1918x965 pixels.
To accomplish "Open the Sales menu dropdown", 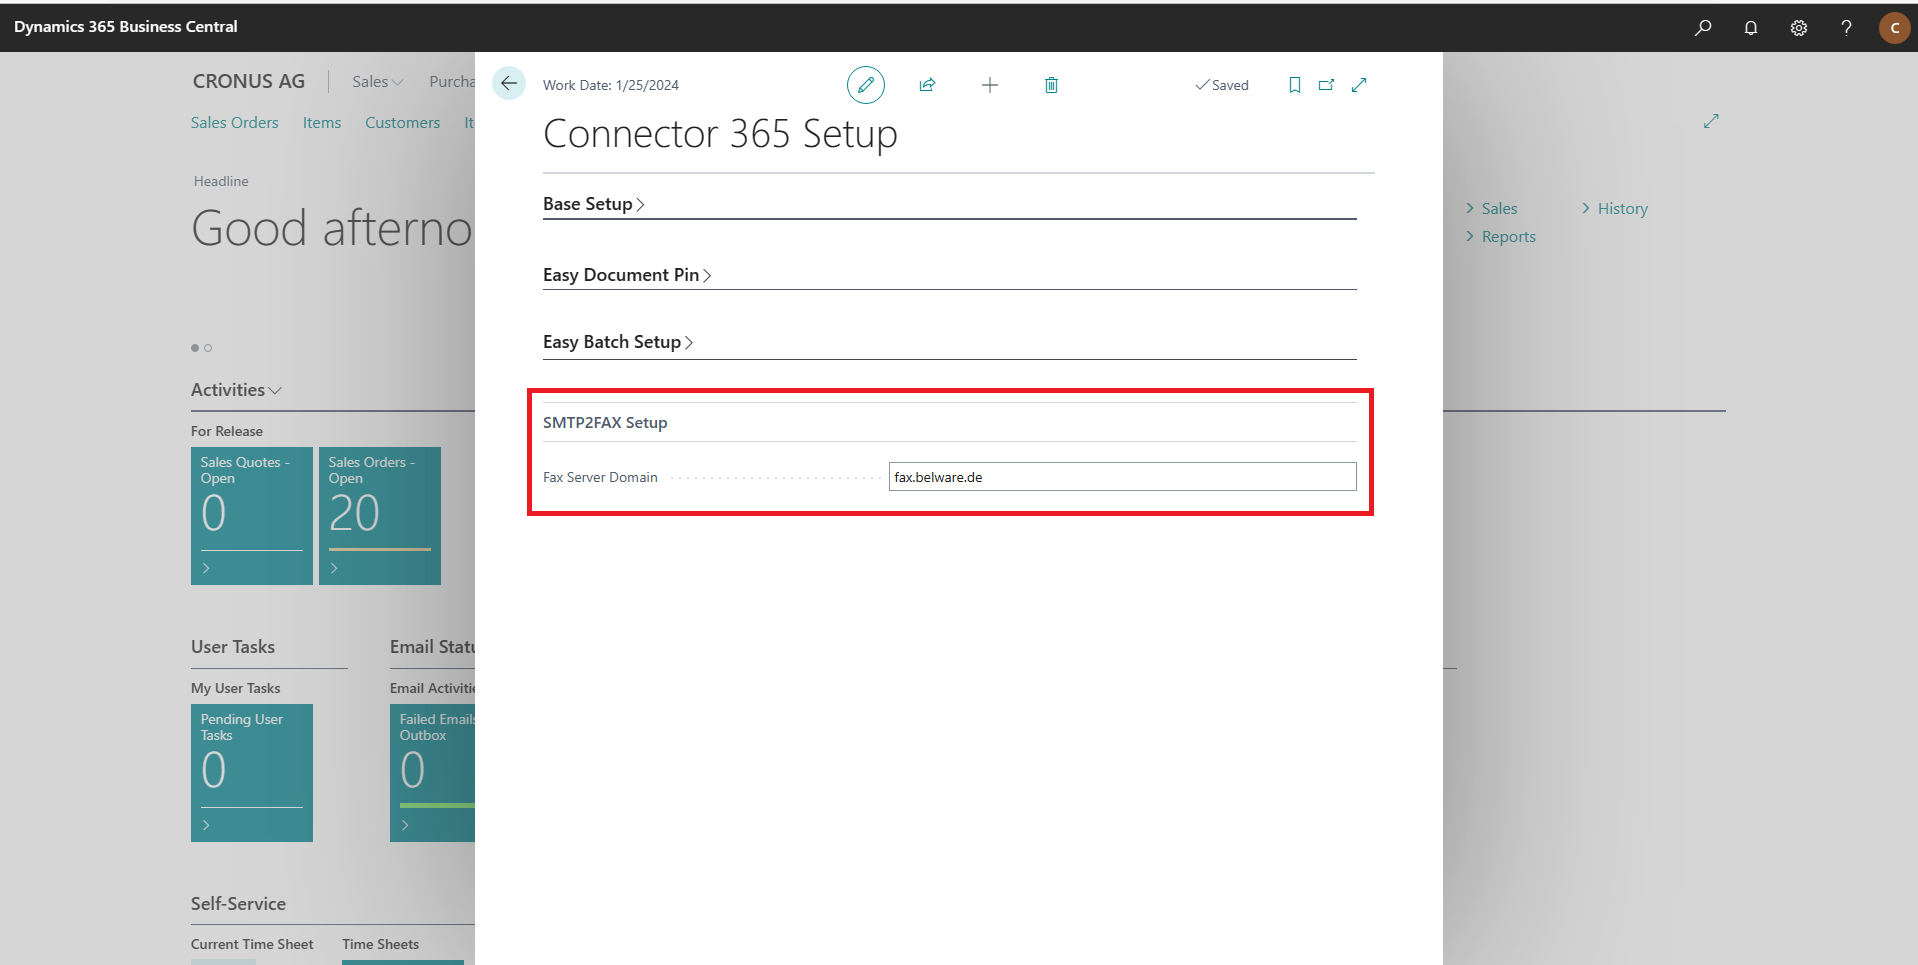I will click(377, 82).
